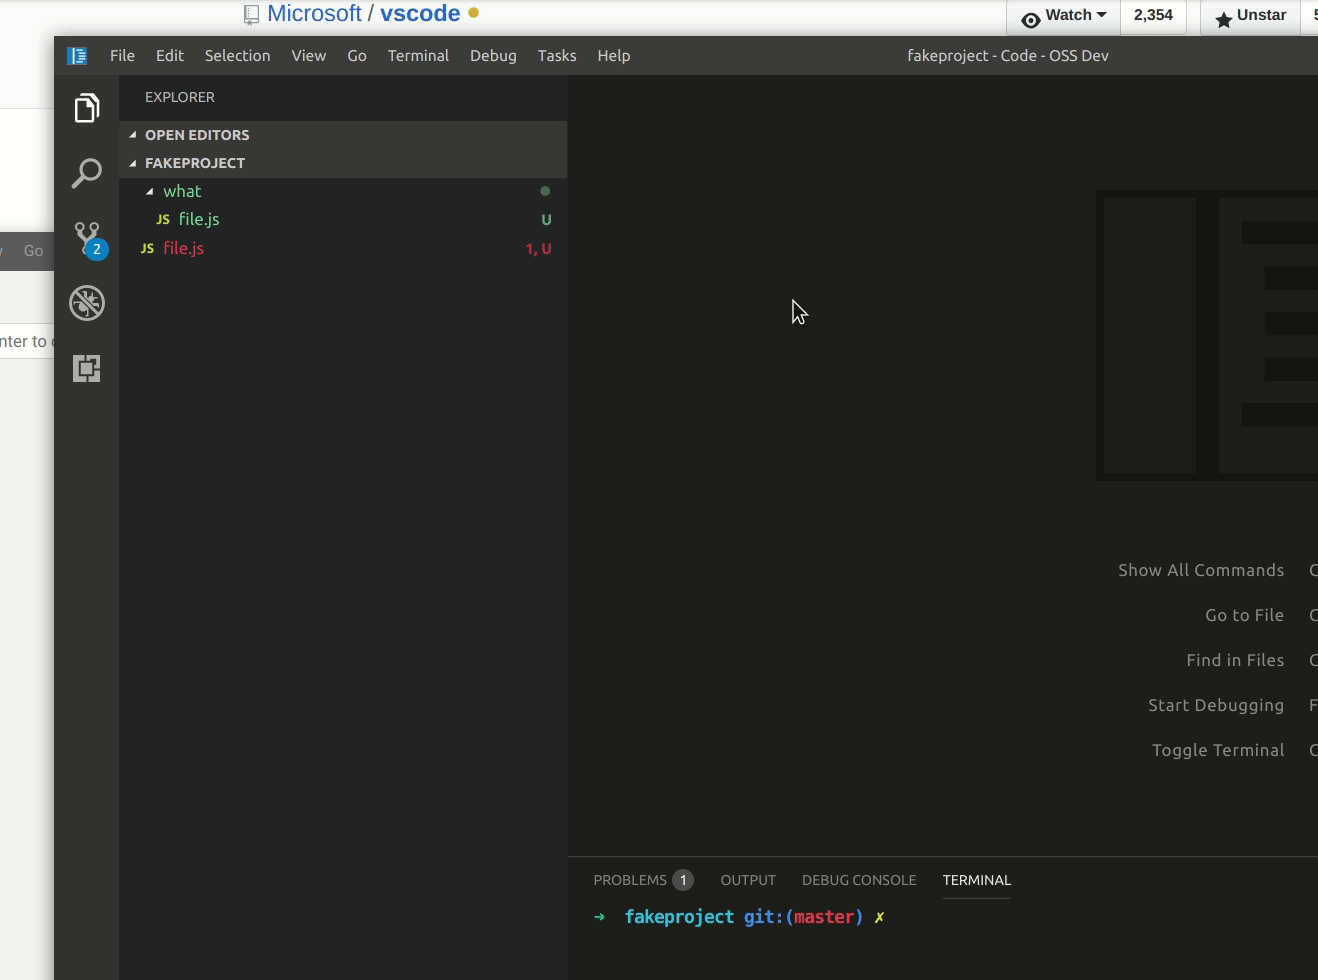Open the Debug menu
1318x980 pixels.
[x=493, y=56]
